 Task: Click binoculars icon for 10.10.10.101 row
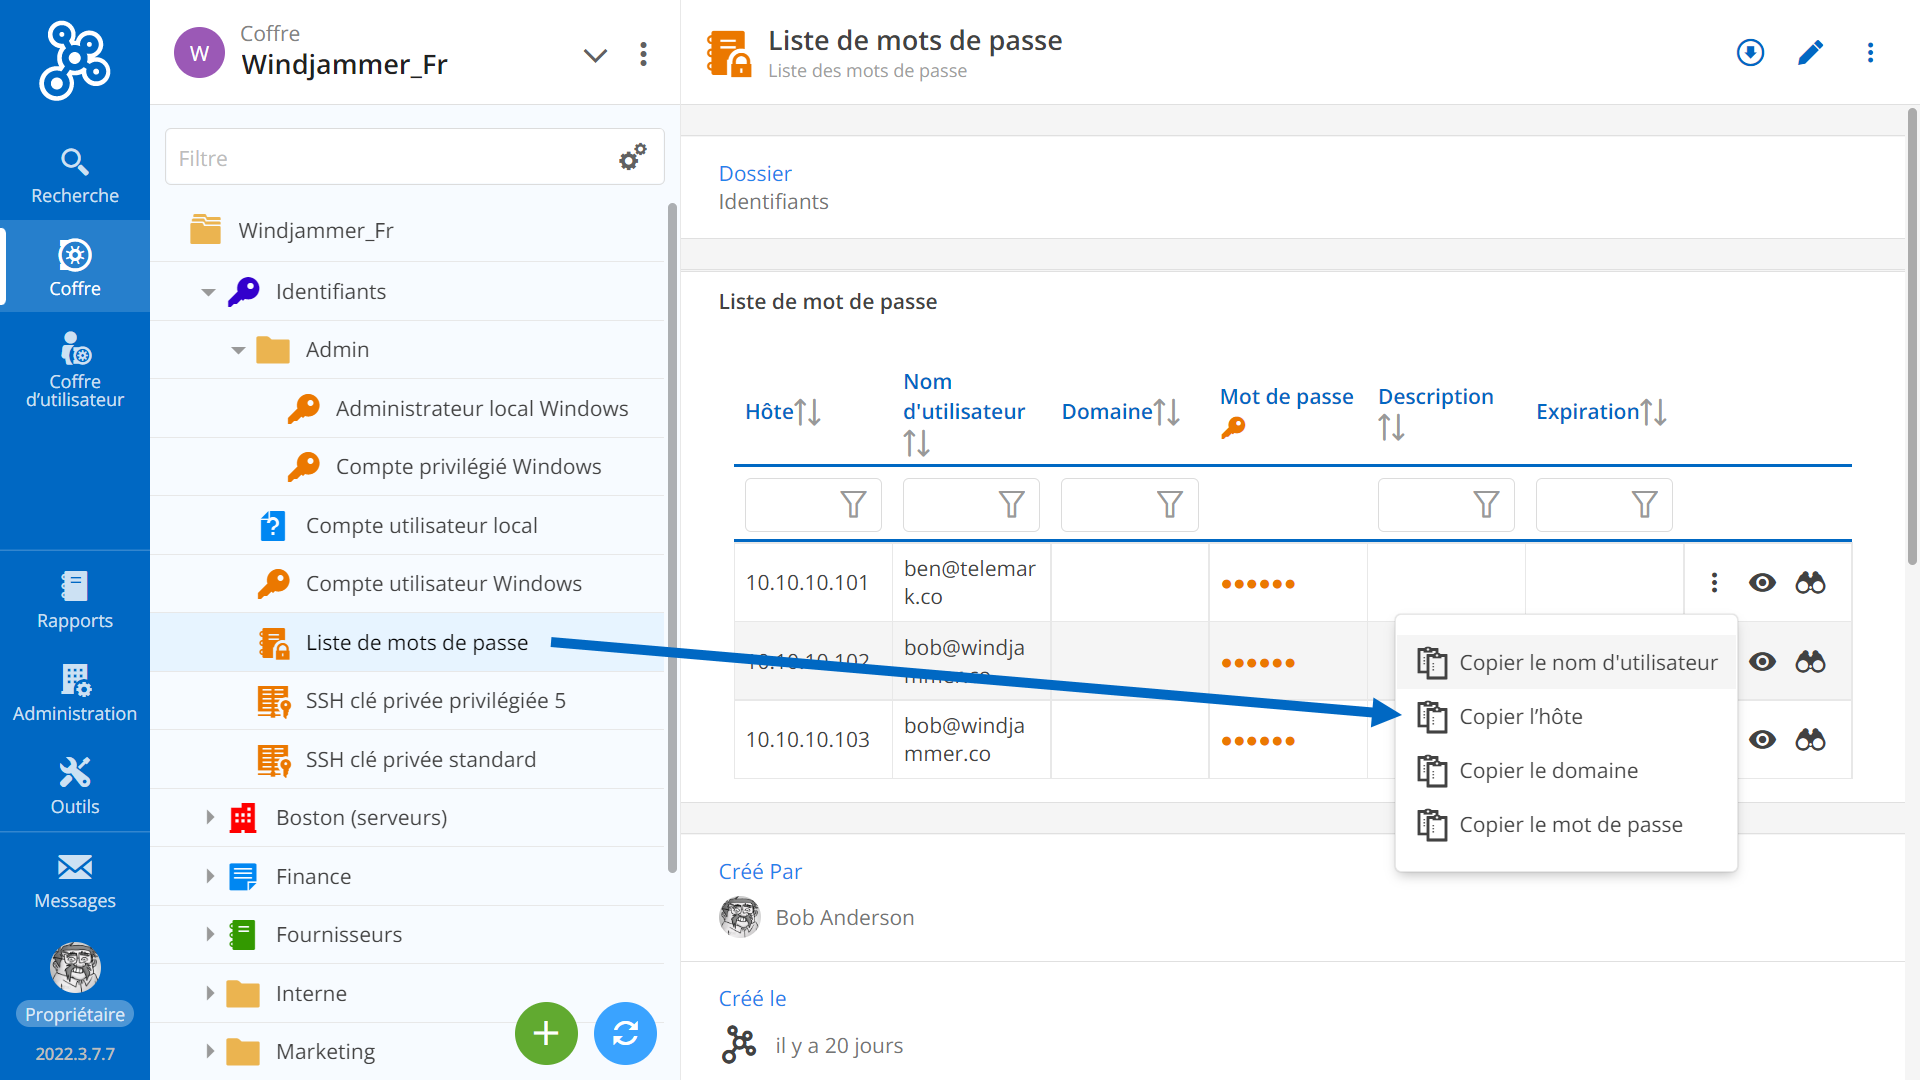[x=1810, y=583]
